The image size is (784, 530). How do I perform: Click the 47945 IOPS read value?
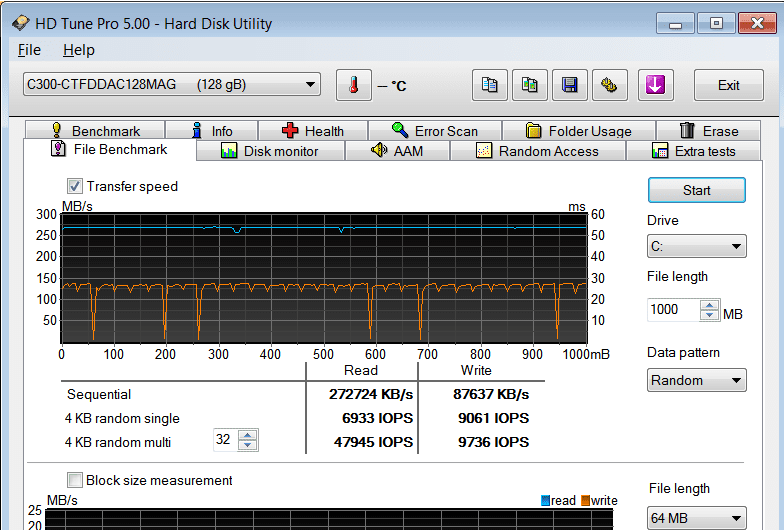(x=374, y=442)
